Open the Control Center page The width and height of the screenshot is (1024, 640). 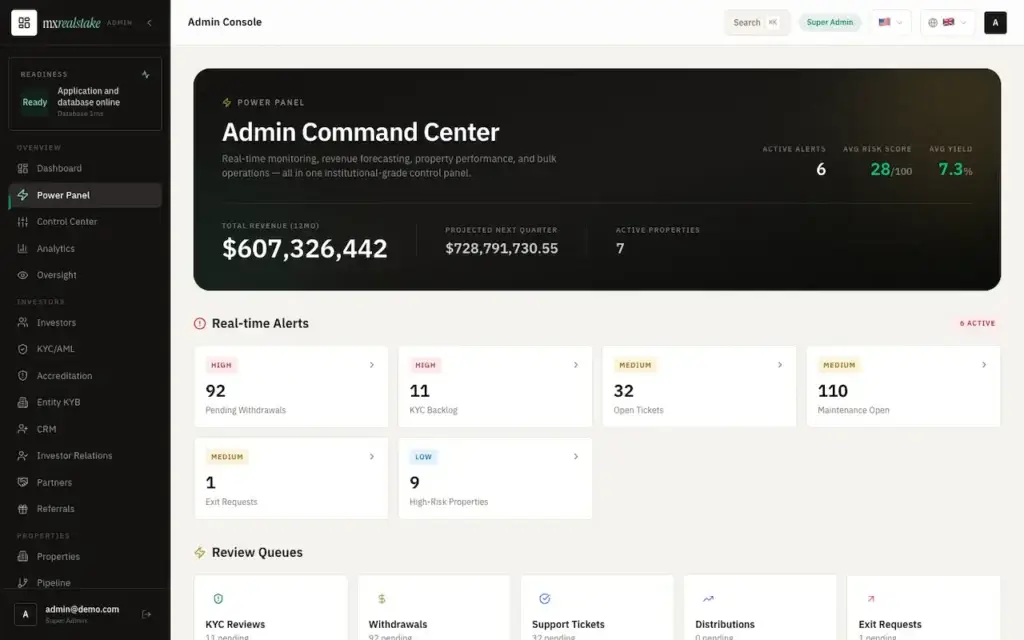pyautogui.click(x=85, y=222)
